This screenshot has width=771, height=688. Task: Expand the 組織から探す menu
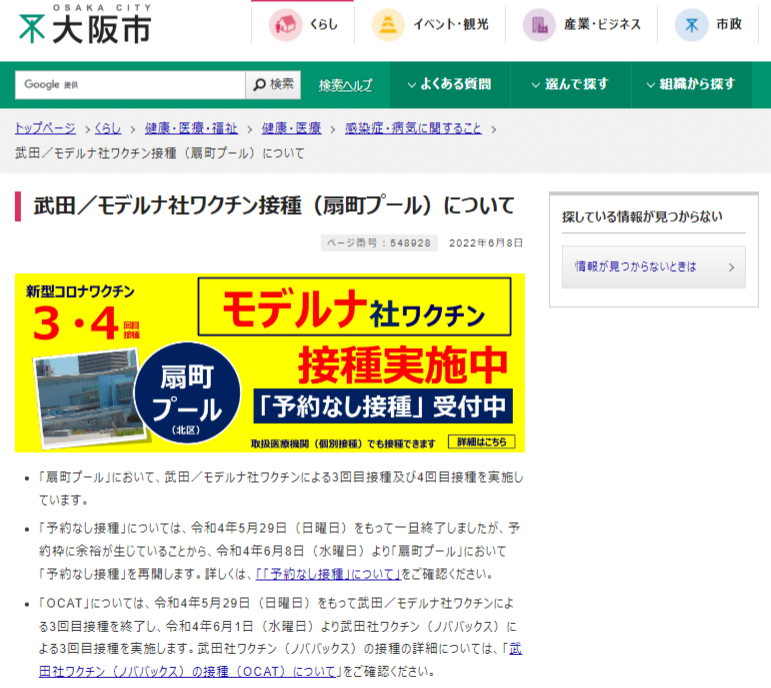tap(690, 85)
